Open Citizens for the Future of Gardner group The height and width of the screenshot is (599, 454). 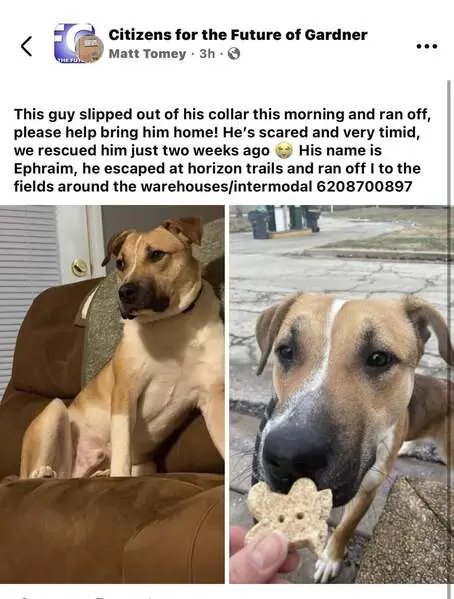pyautogui.click(x=238, y=35)
